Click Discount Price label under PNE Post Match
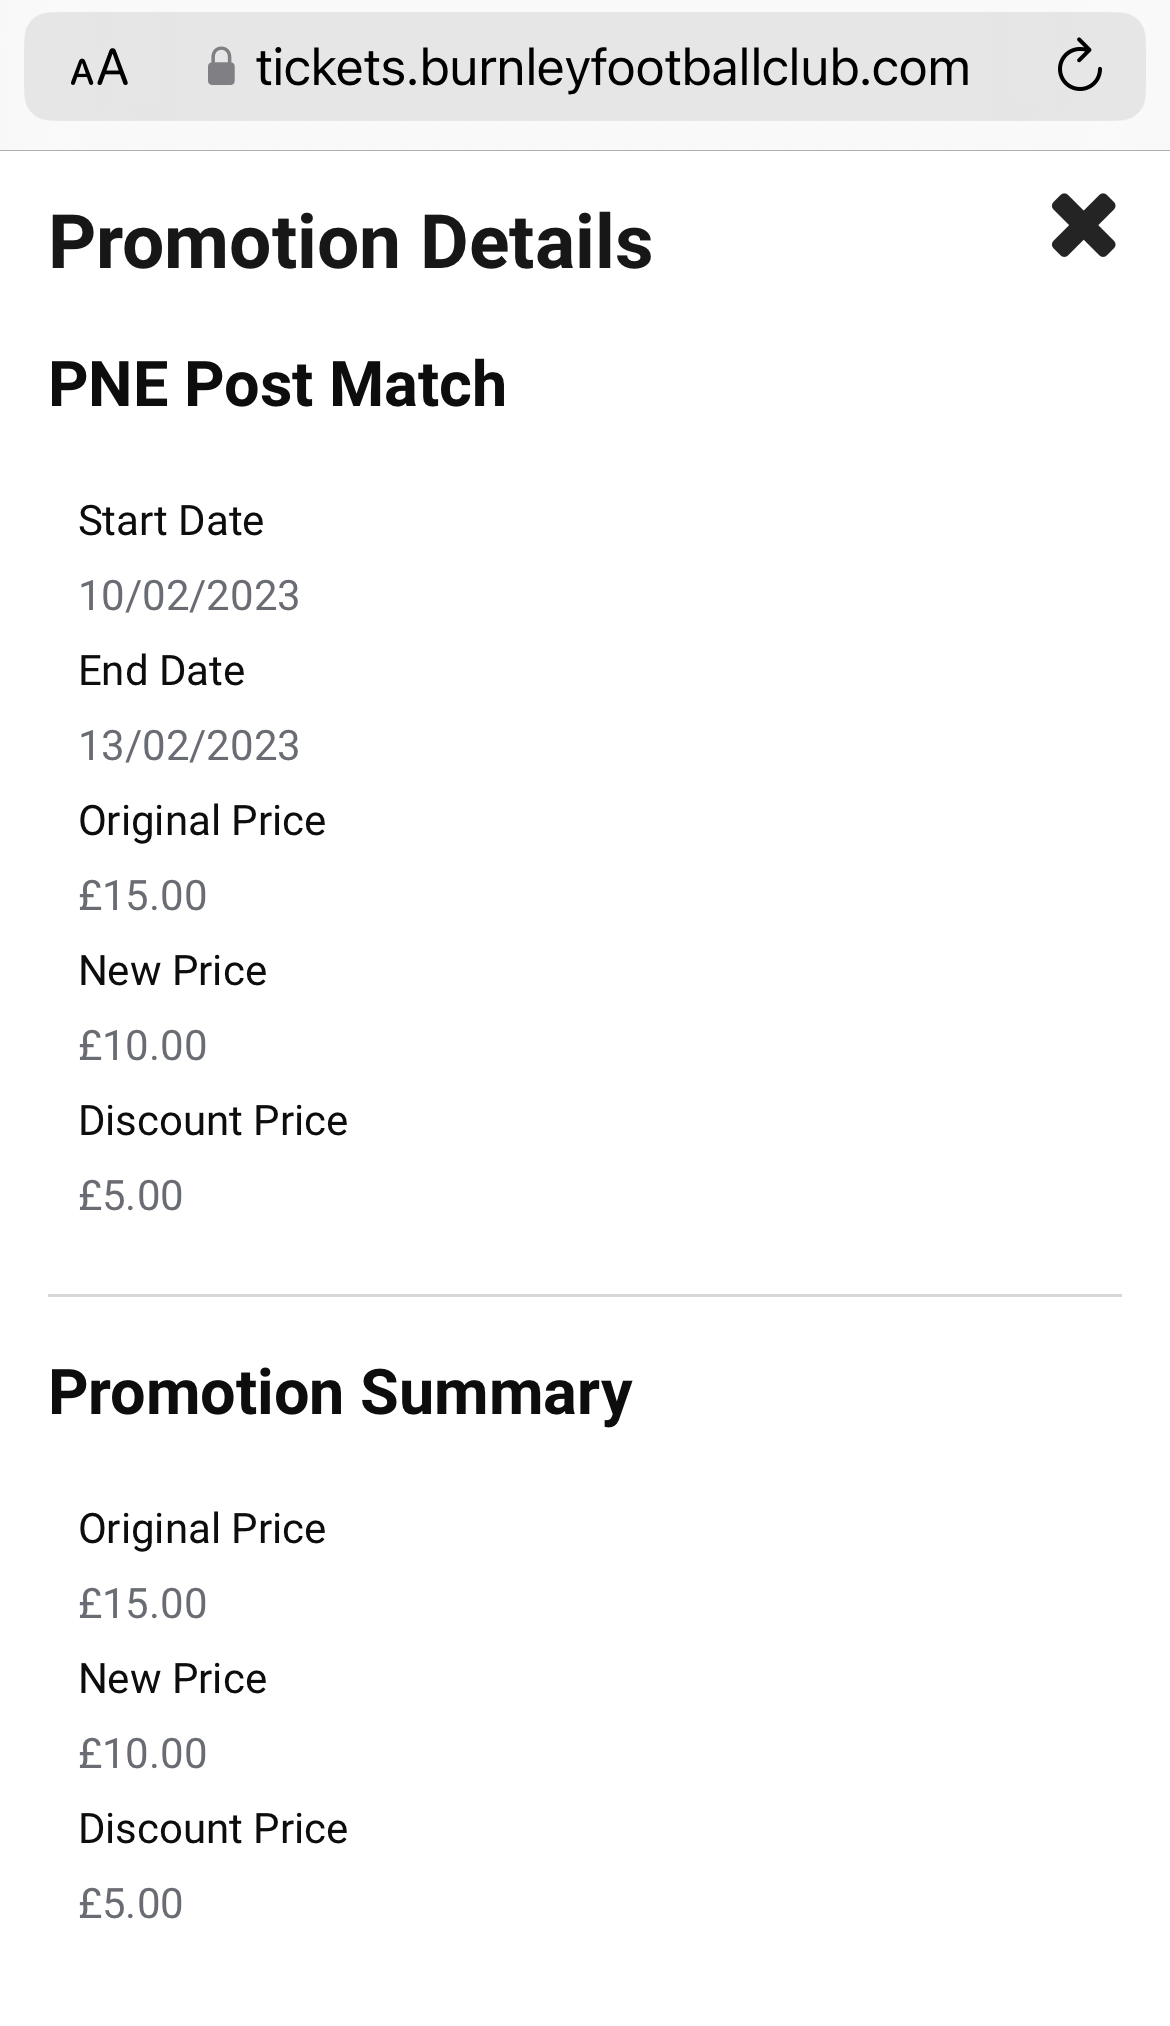 coord(213,1121)
